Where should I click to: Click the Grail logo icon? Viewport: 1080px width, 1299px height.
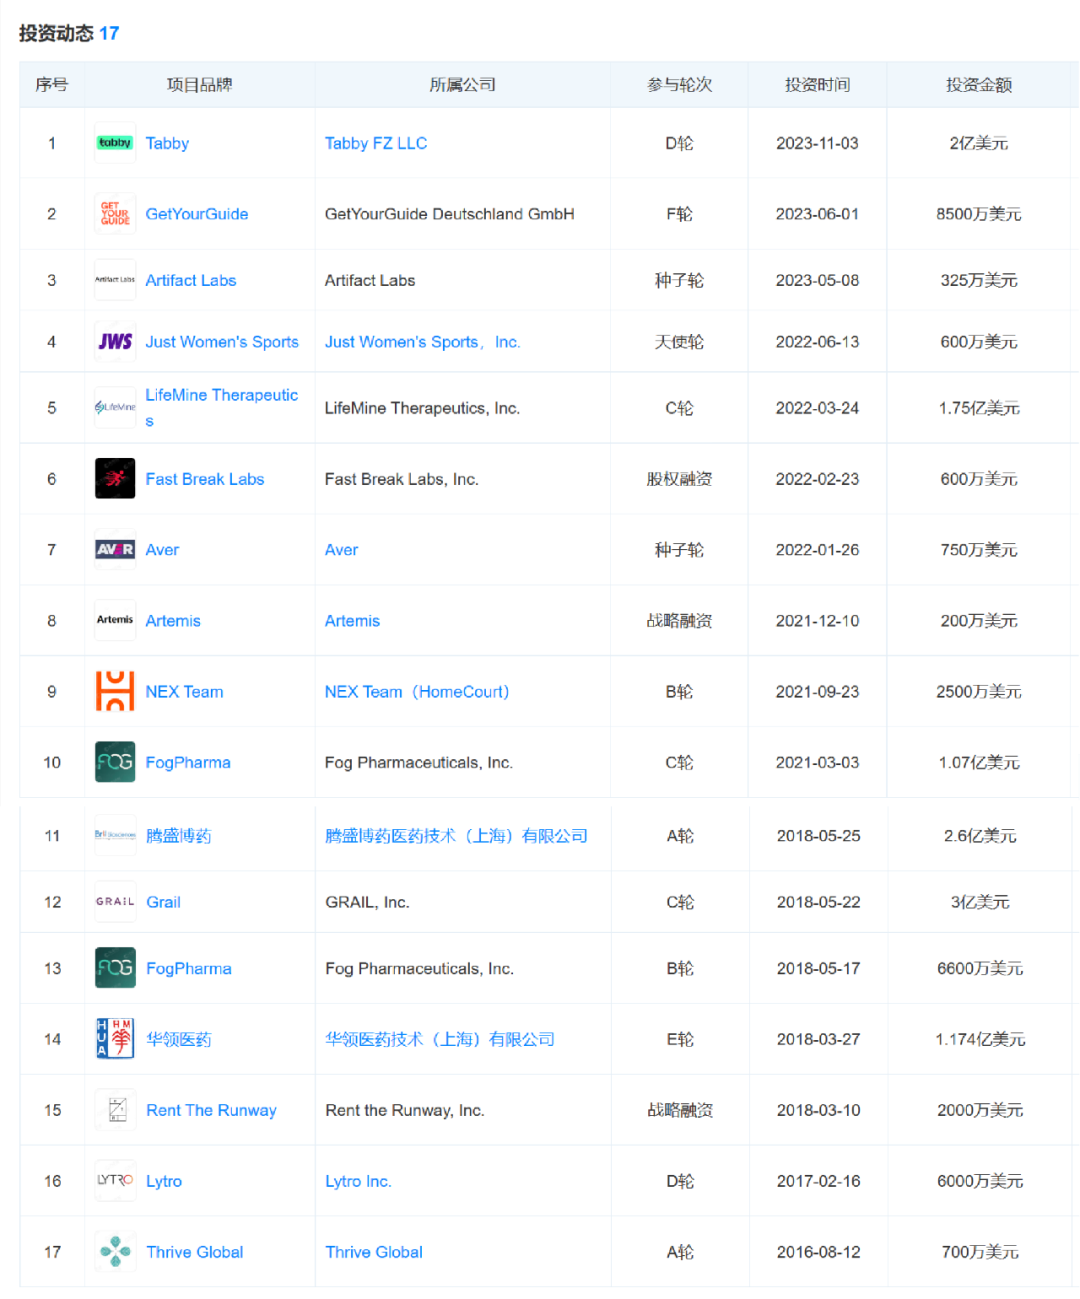pyautogui.click(x=116, y=902)
